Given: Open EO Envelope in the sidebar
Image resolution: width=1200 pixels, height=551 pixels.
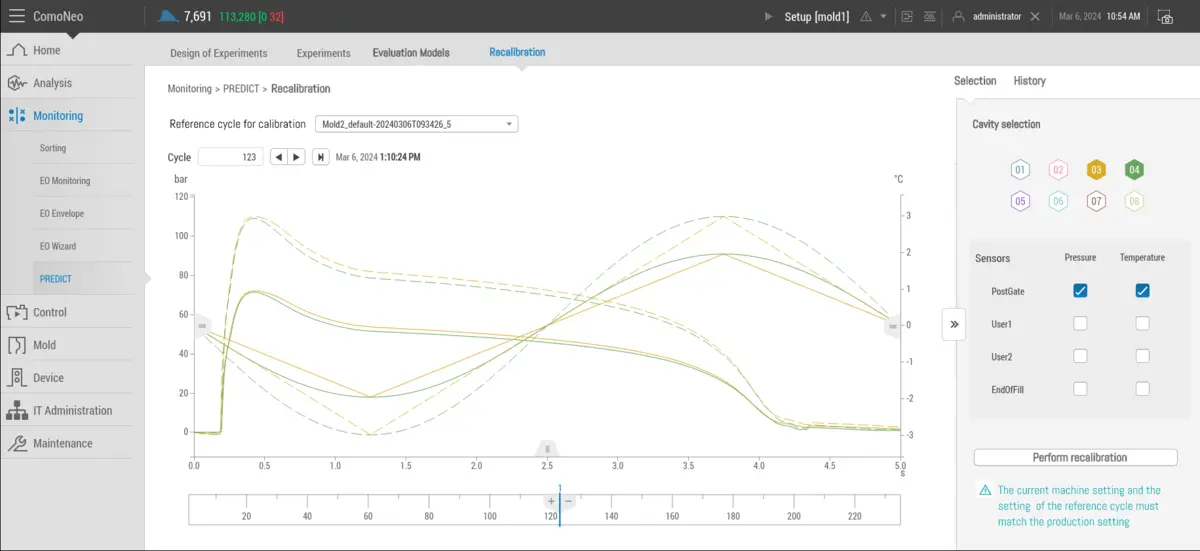Looking at the screenshot, I should (x=62, y=213).
